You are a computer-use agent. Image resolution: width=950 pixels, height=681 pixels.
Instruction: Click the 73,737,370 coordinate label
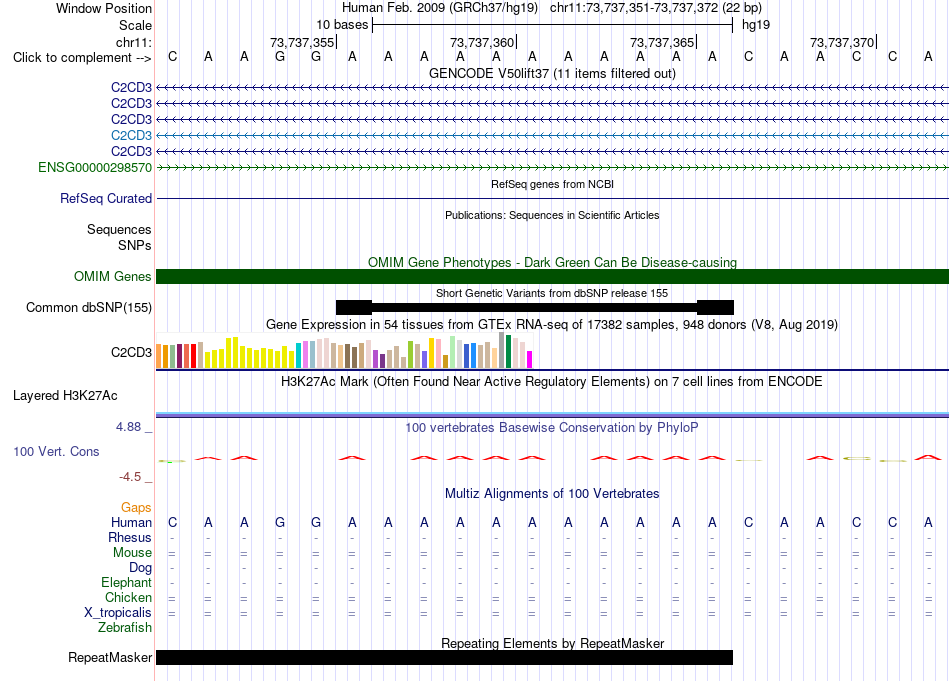[842, 42]
